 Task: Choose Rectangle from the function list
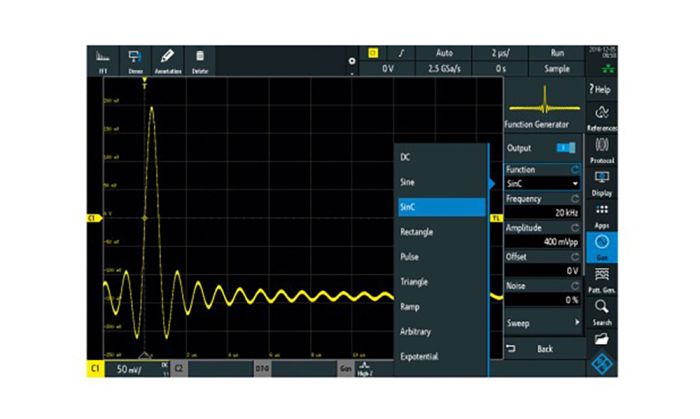tap(441, 232)
